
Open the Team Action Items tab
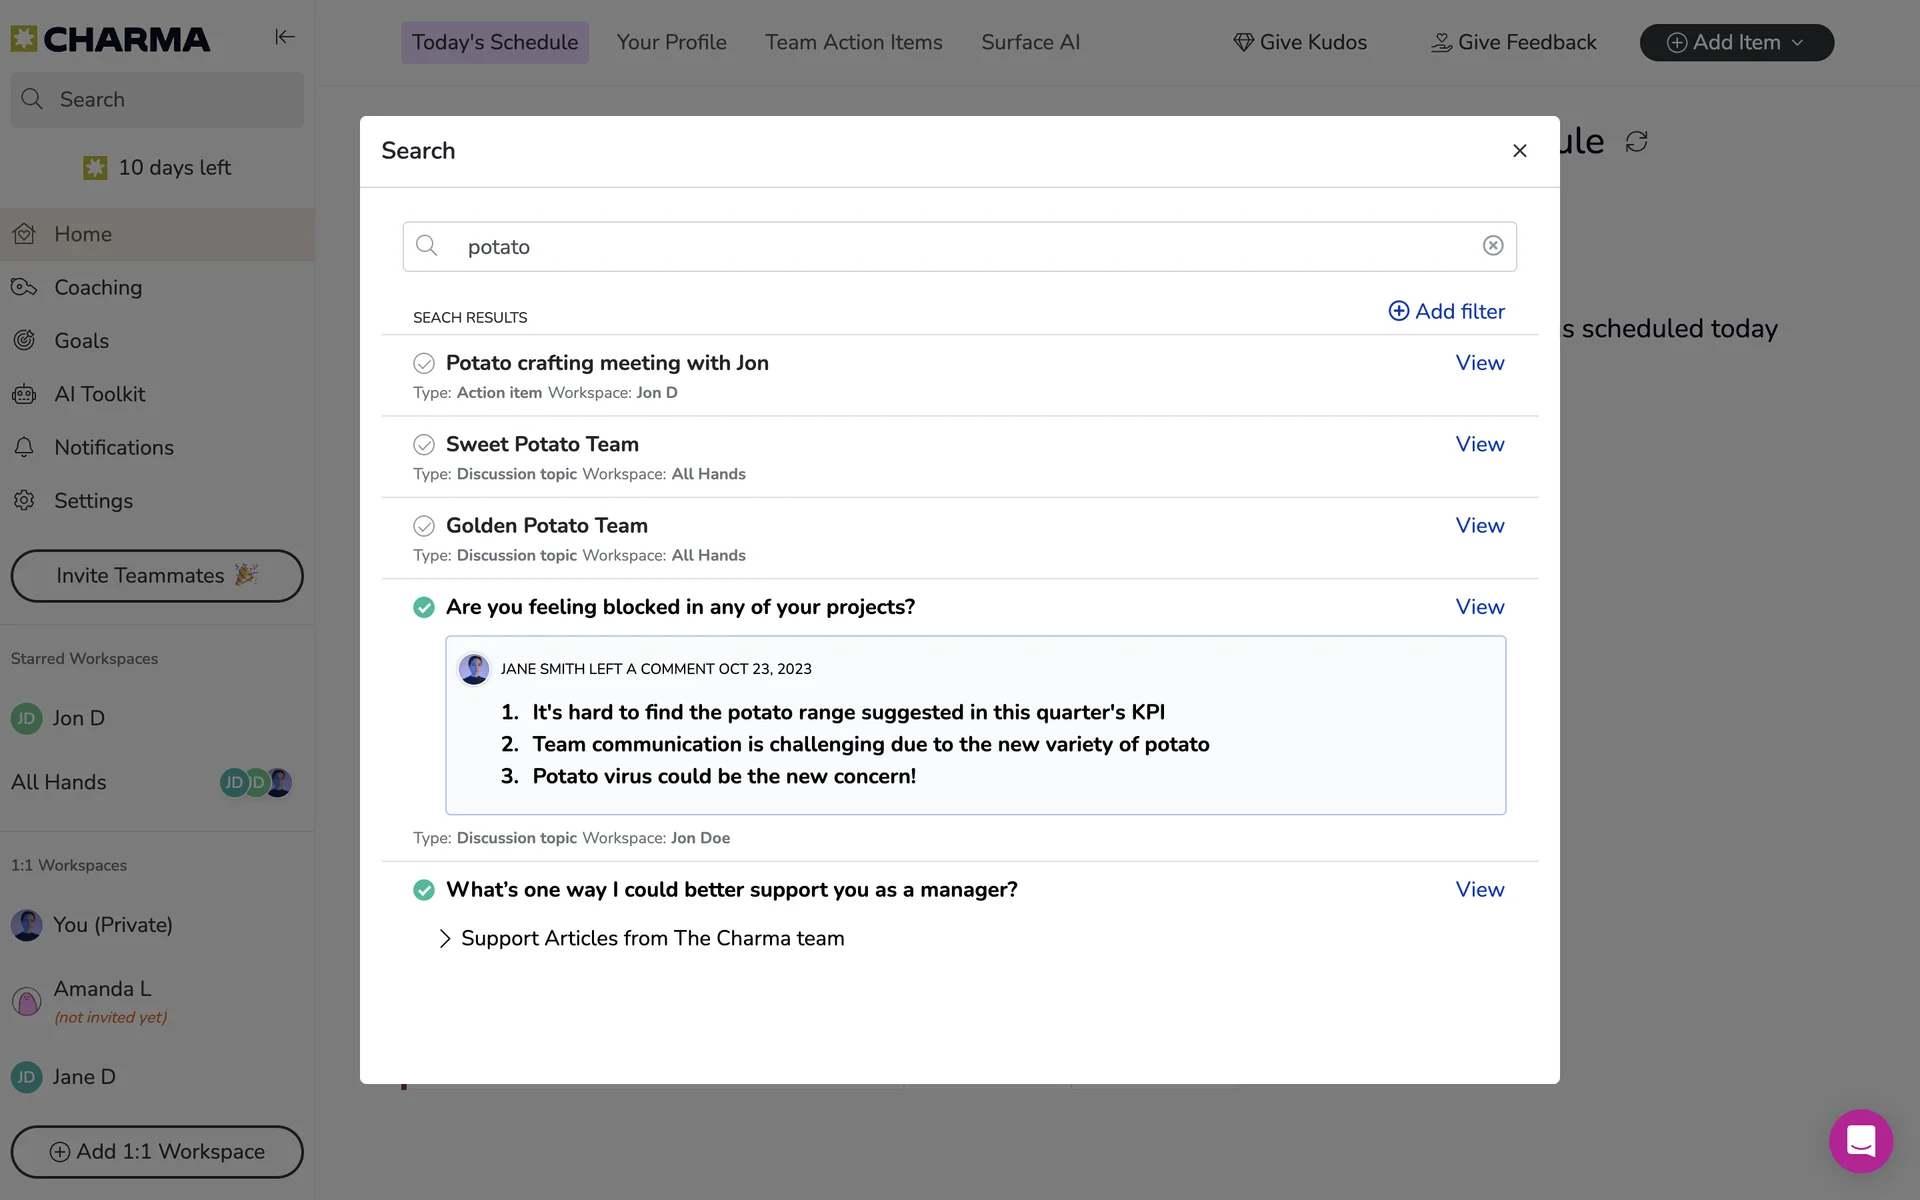853,42
